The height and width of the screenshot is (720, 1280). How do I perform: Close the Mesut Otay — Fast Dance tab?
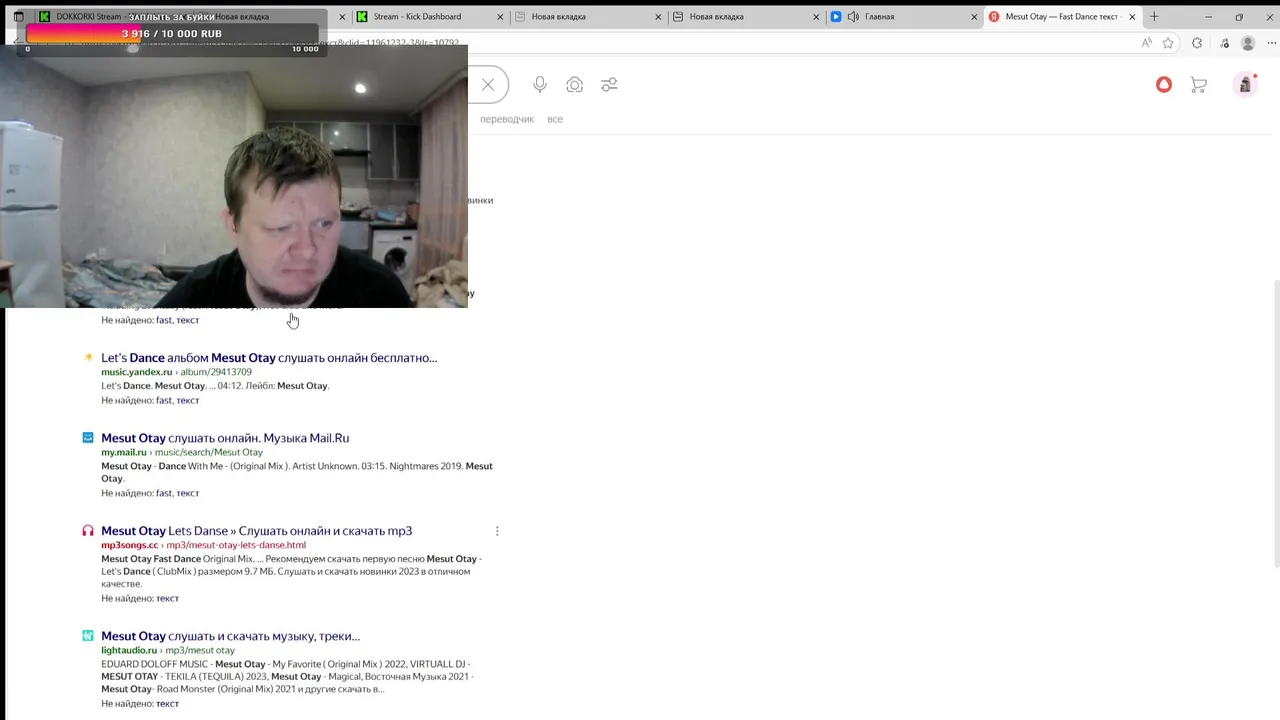pos(1132,16)
